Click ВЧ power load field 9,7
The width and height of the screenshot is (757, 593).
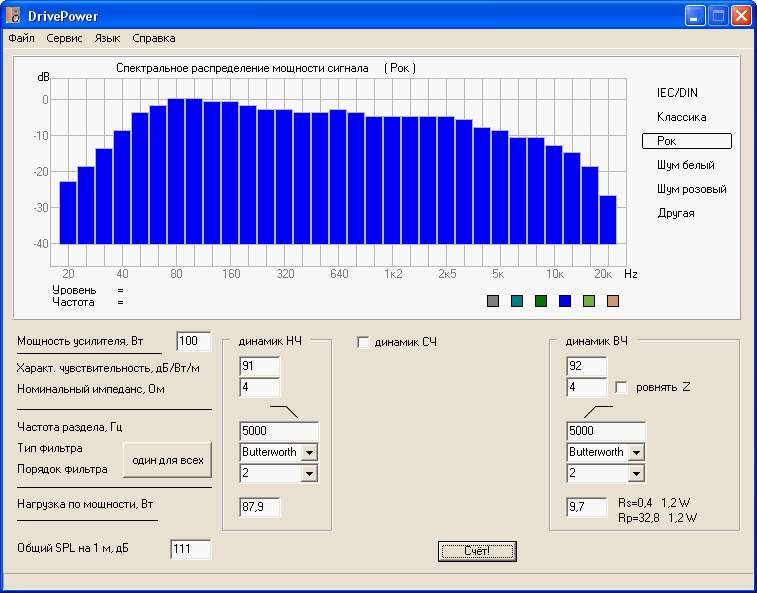click(587, 508)
